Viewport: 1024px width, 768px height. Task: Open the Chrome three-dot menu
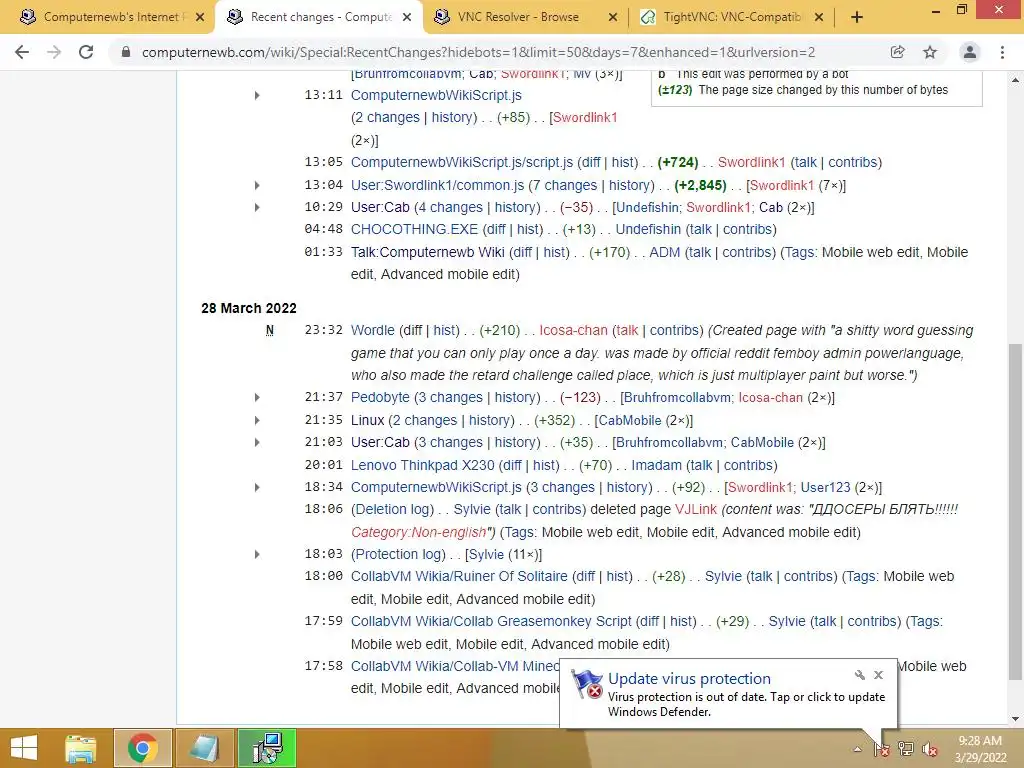[1002, 52]
